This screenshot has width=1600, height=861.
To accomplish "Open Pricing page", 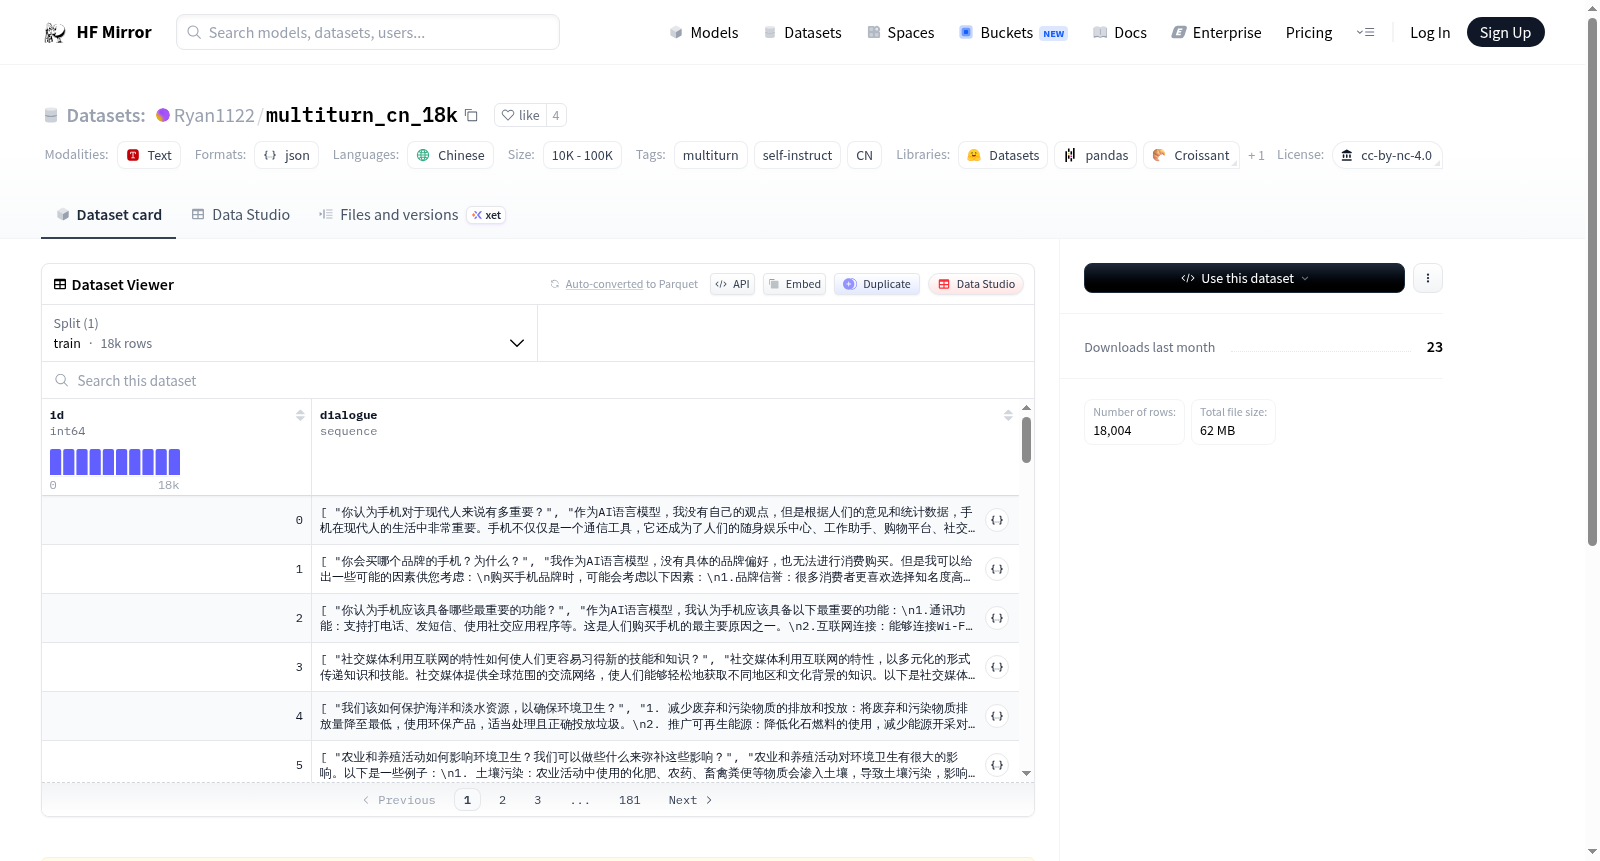I will (1309, 32).
